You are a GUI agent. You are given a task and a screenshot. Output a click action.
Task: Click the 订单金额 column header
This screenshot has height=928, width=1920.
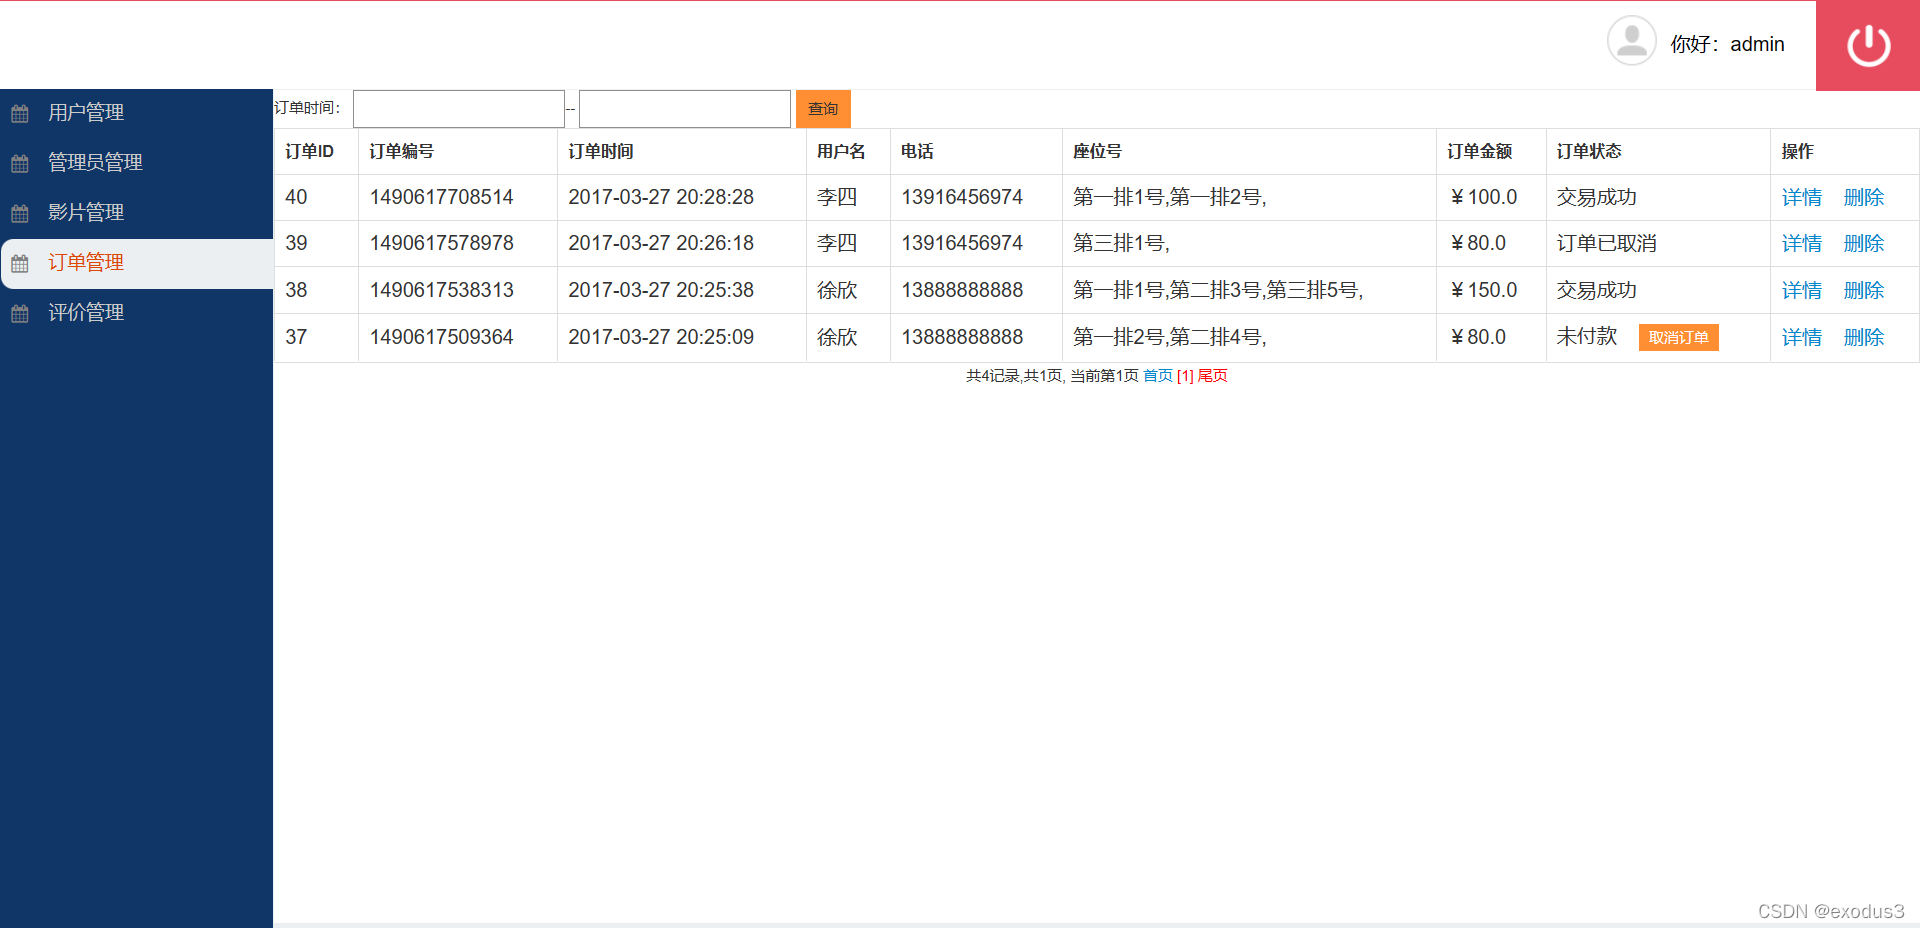pyautogui.click(x=1479, y=152)
